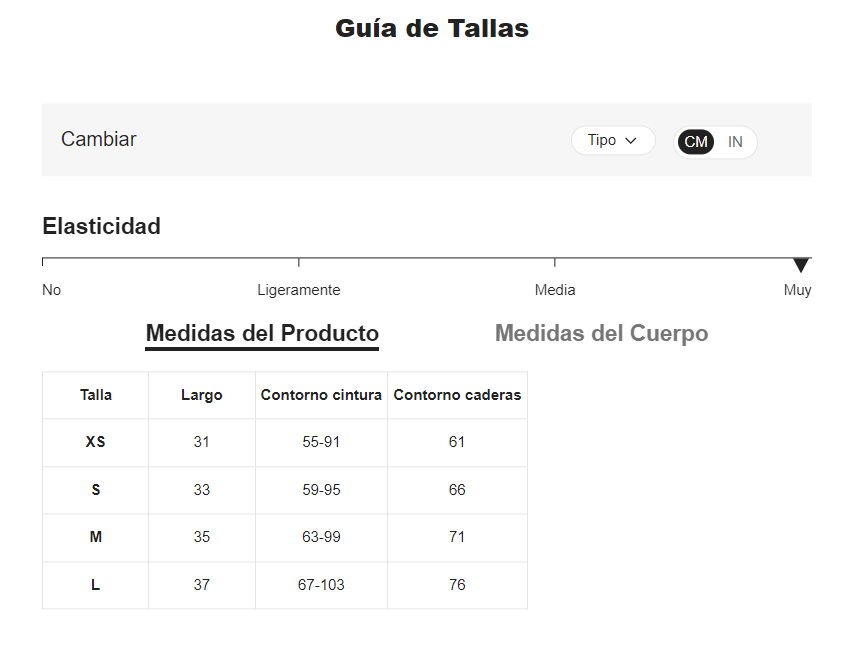Click the elasticity triangle marker
This screenshot has width=867, height=647.
(801, 265)
